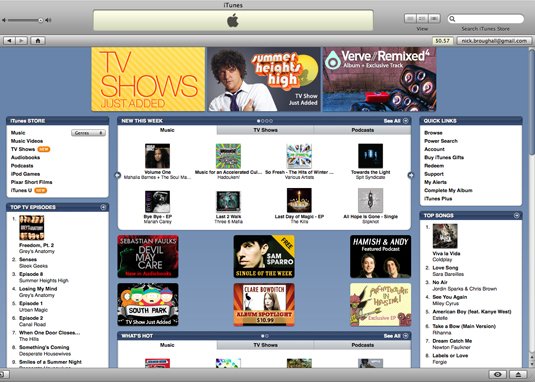Switch to the middle view mode button
The width and height of the screenshot is (535, 382).
(x=422, y=18)
